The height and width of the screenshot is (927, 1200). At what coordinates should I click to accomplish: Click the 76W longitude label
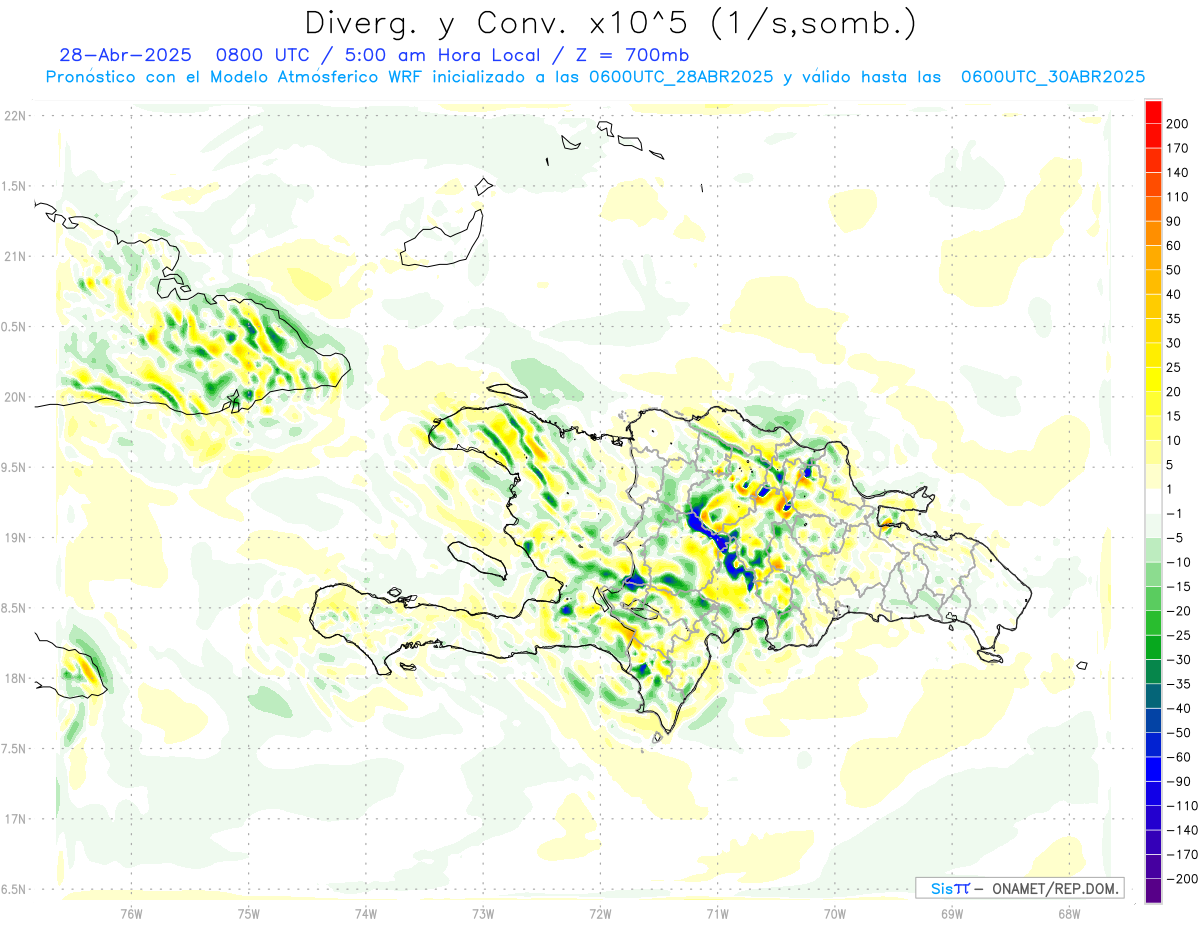point(131,913)
